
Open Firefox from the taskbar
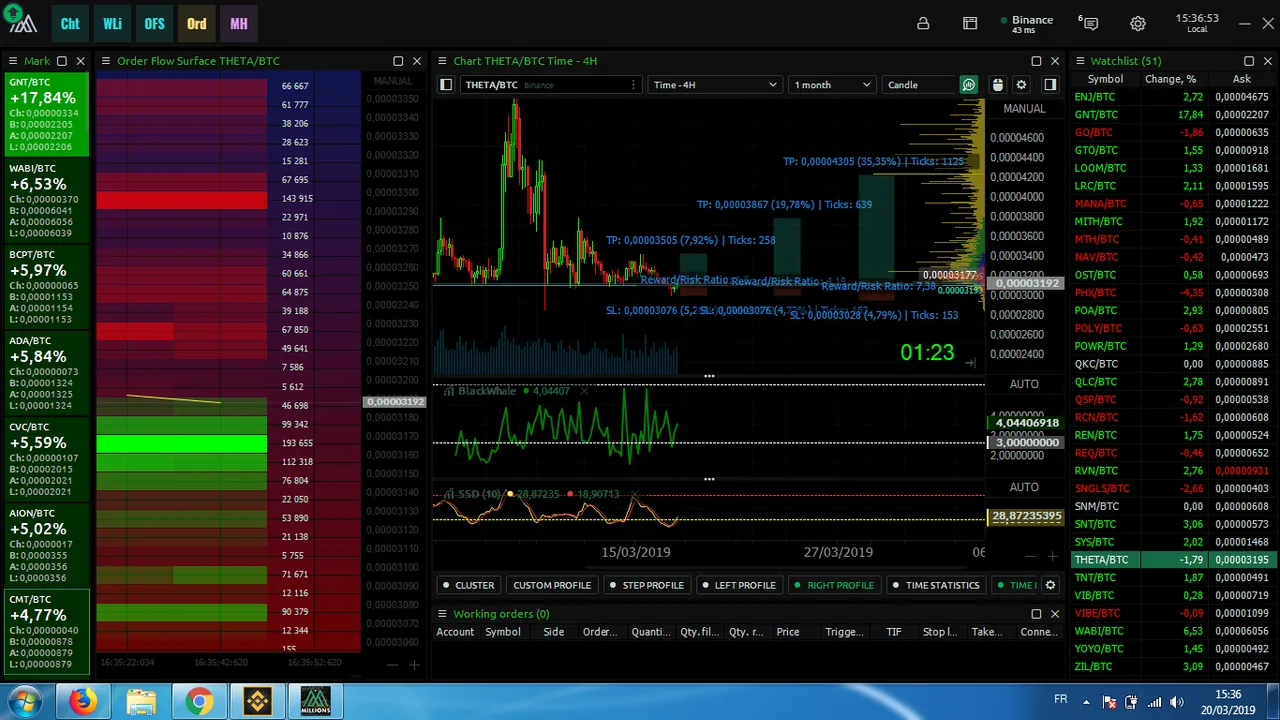(84, 702)
